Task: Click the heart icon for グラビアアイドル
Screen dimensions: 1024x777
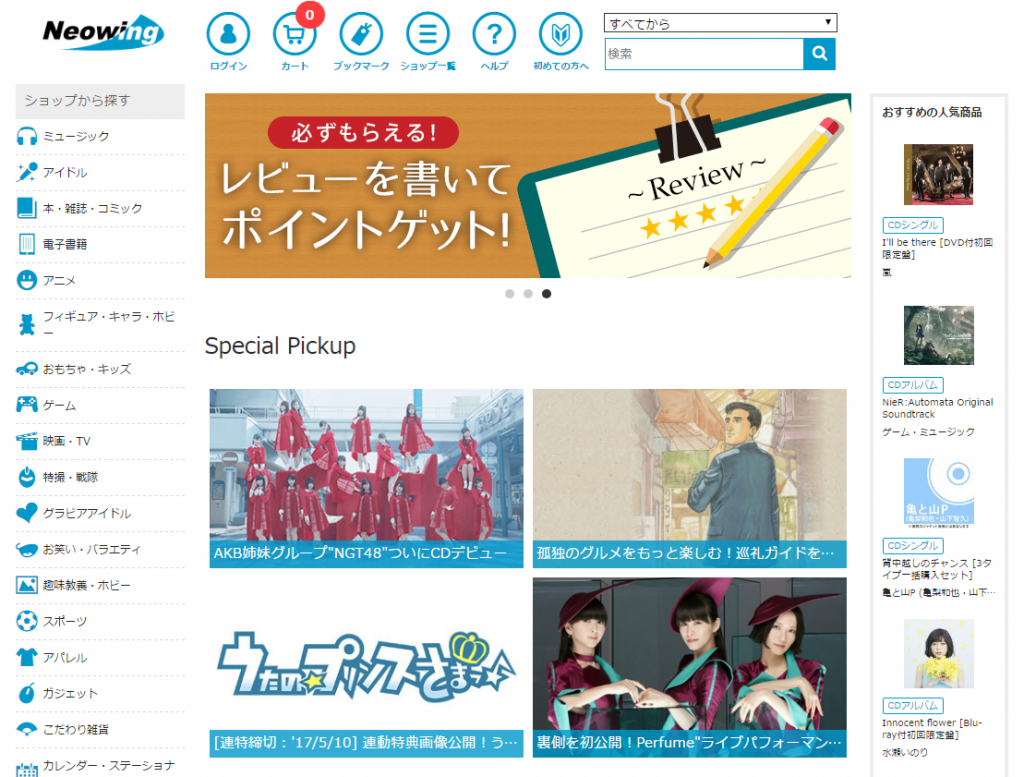Action: coord(27,513)
